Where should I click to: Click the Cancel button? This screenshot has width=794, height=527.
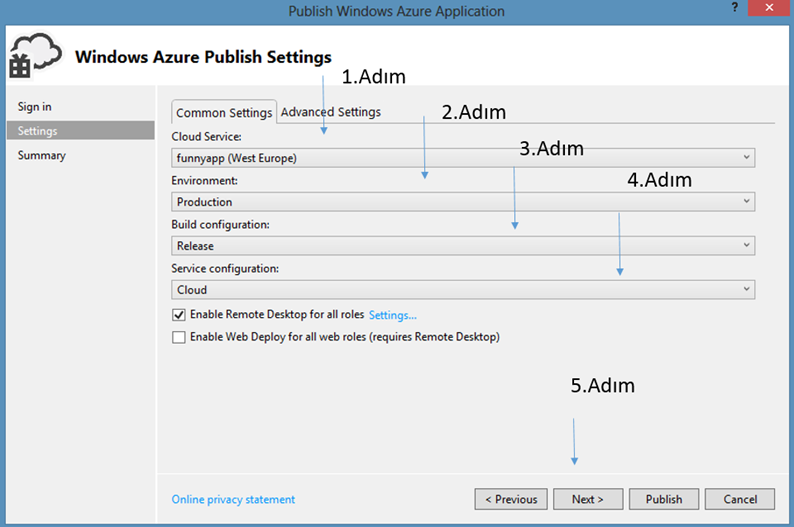(x=740, y=499)
